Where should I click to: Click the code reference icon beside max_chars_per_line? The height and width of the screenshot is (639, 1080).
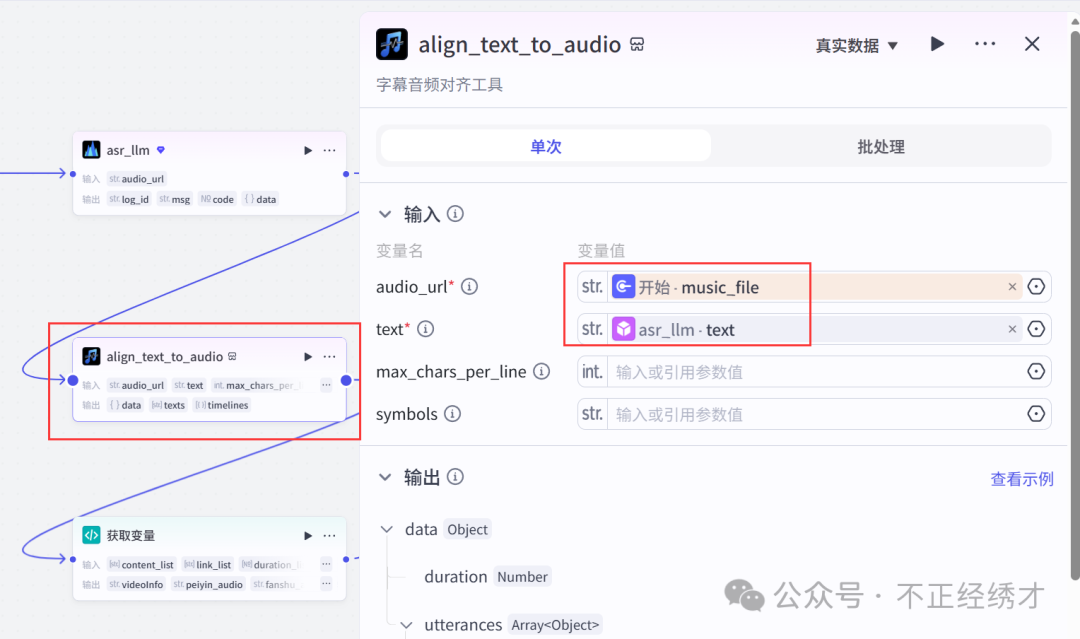tap(1035, 371)
